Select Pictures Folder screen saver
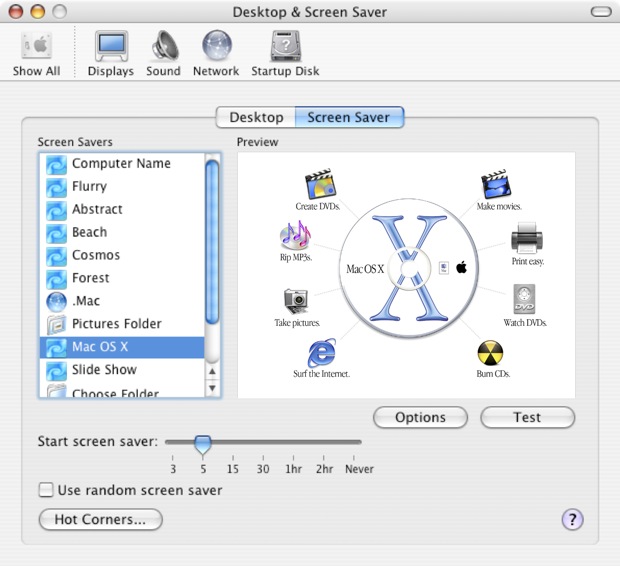Screen dimensions: 620x566 [x=122, y=324]
